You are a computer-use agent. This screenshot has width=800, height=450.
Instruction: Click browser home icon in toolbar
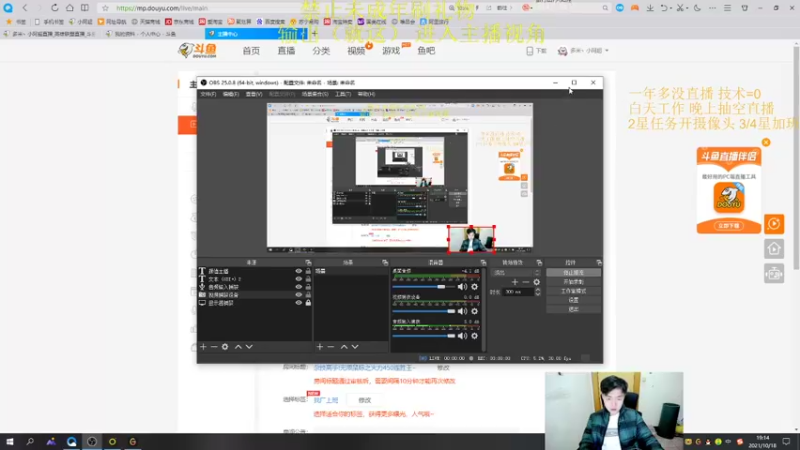(x=69, y=8)
